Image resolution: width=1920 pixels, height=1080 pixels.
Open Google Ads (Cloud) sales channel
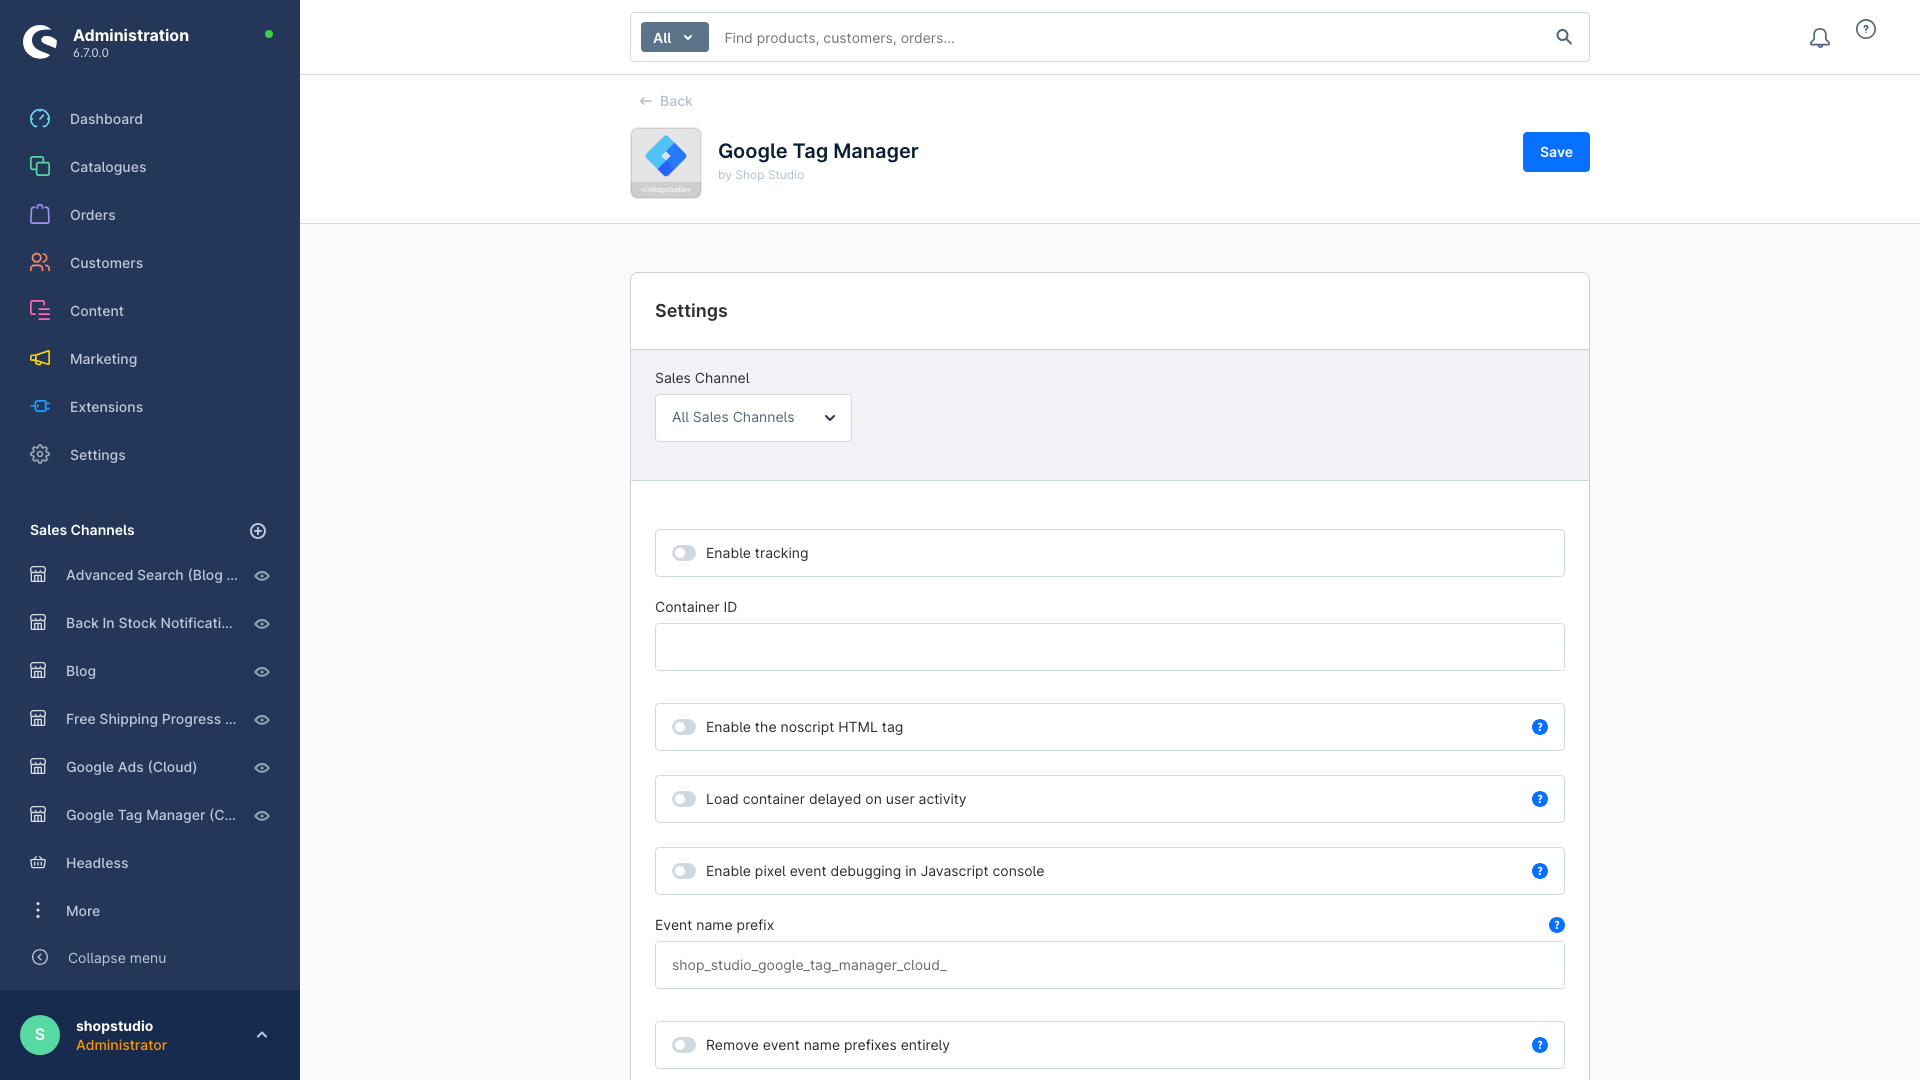click(x=131, y=767)
